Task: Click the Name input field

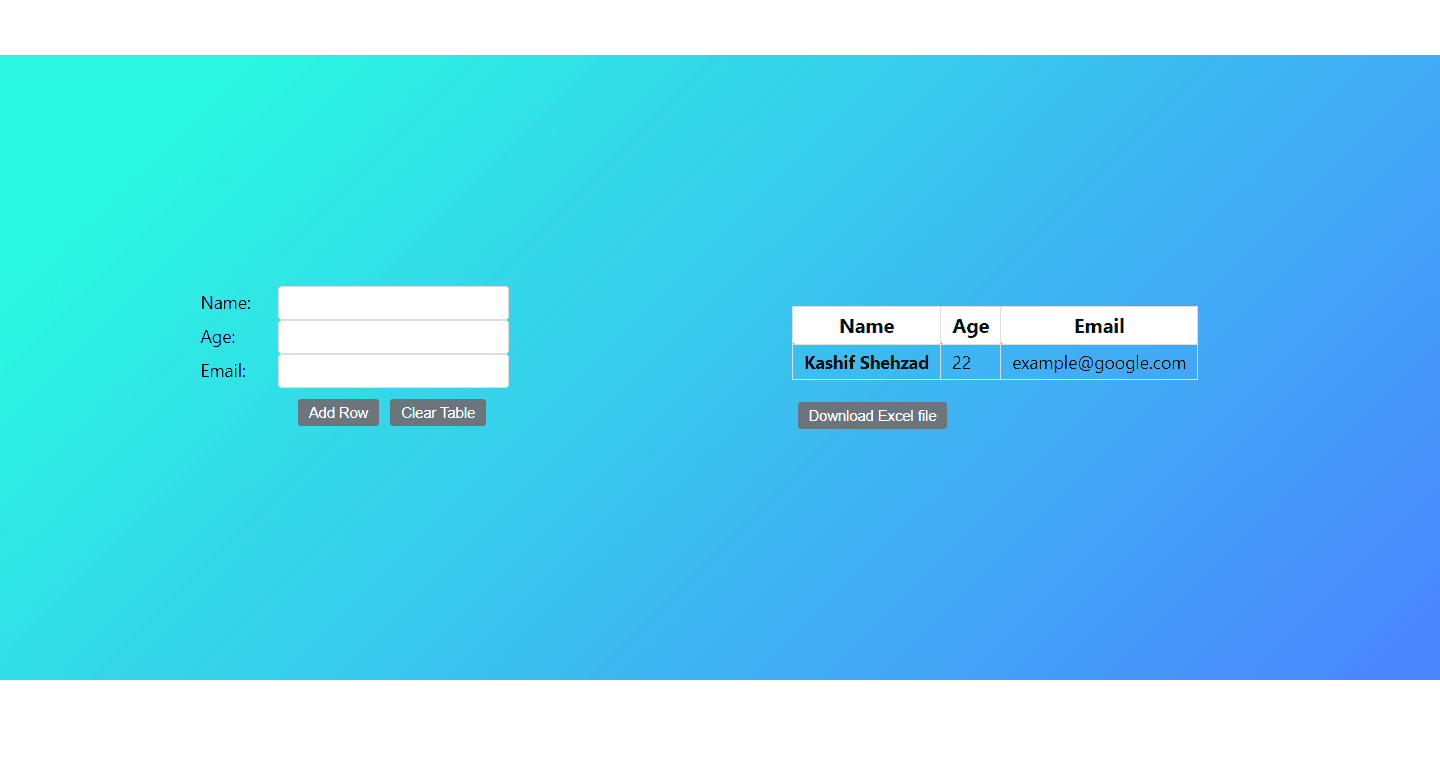Action: 393,303
